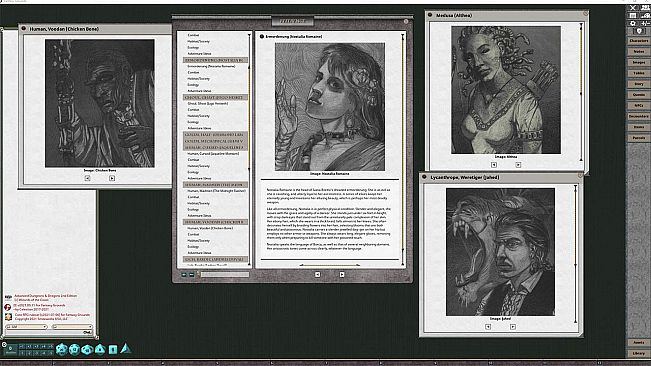The height and width of the screenshot is (366, 651).
Task: Go to previous record in Medusa window
Action: click(494, 165)
